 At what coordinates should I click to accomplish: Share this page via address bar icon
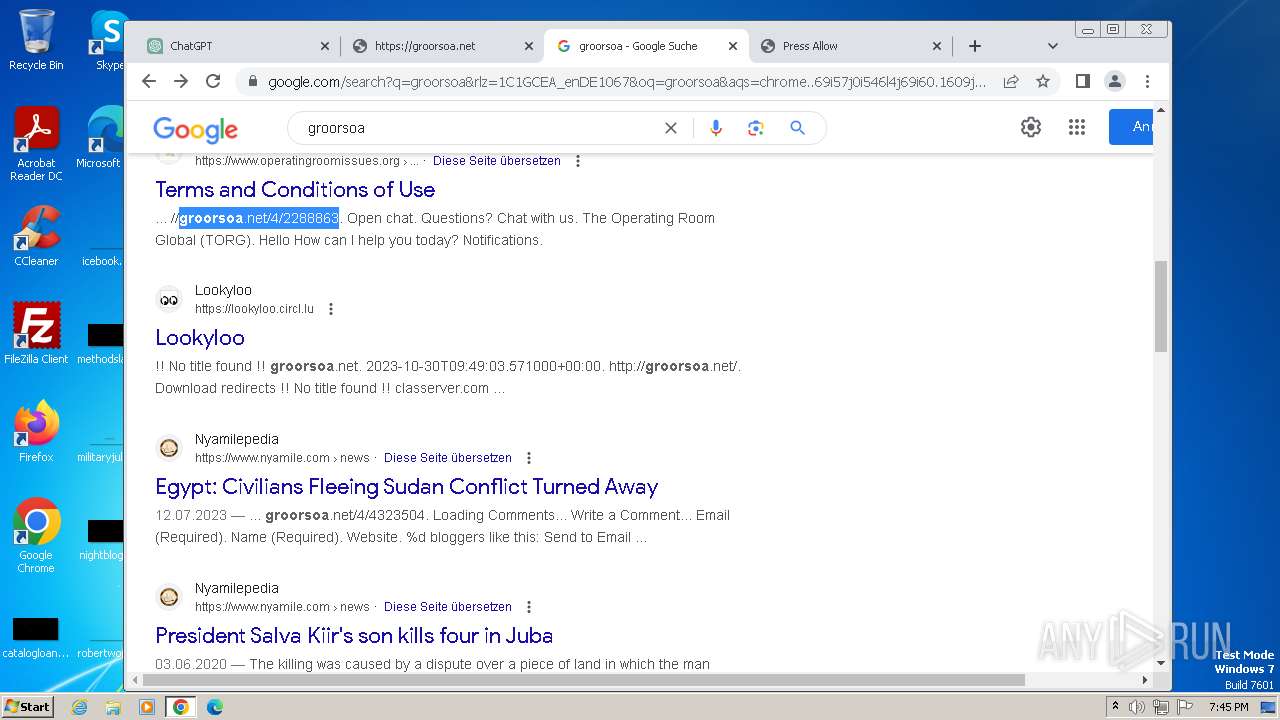click(x=1011, y=81)
